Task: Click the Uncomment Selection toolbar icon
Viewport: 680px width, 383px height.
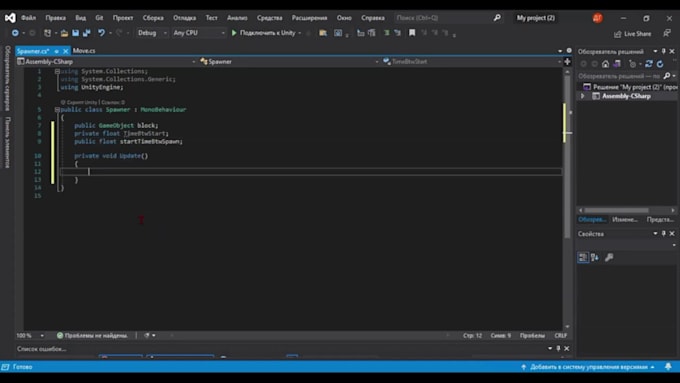Action: coord(397,33)
